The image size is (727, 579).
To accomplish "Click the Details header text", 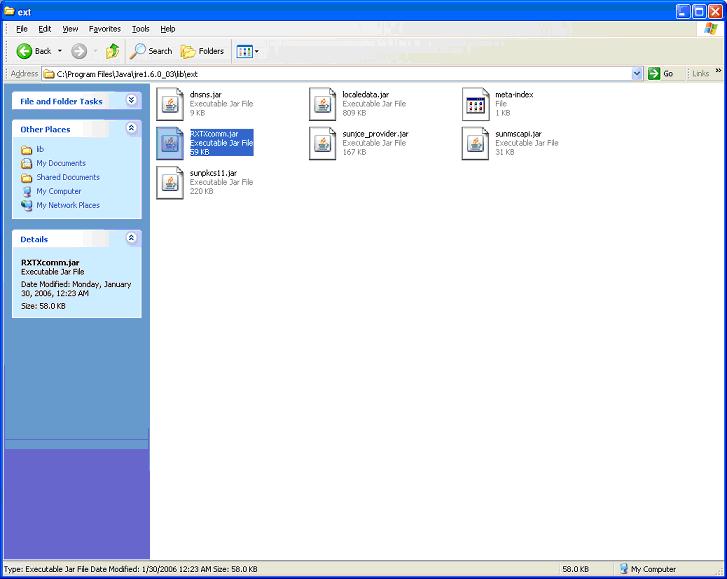I will coord(34,239).
